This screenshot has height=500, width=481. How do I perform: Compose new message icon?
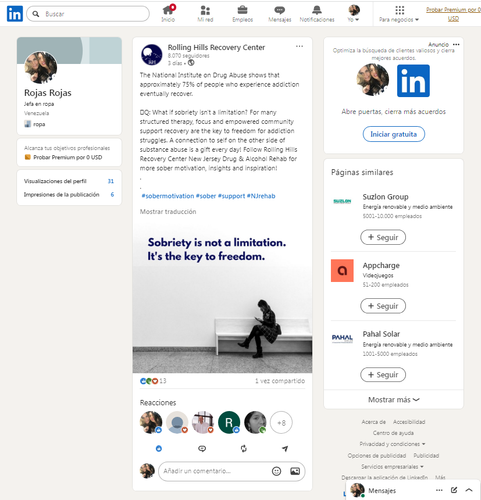coord(454,490)
